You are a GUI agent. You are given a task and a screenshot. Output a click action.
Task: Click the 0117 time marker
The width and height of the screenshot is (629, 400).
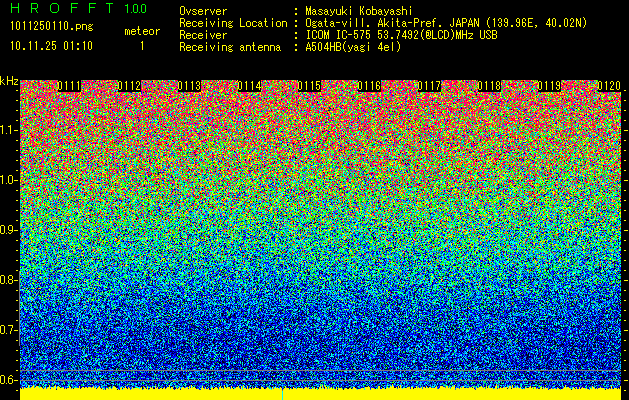pos(429,86)
